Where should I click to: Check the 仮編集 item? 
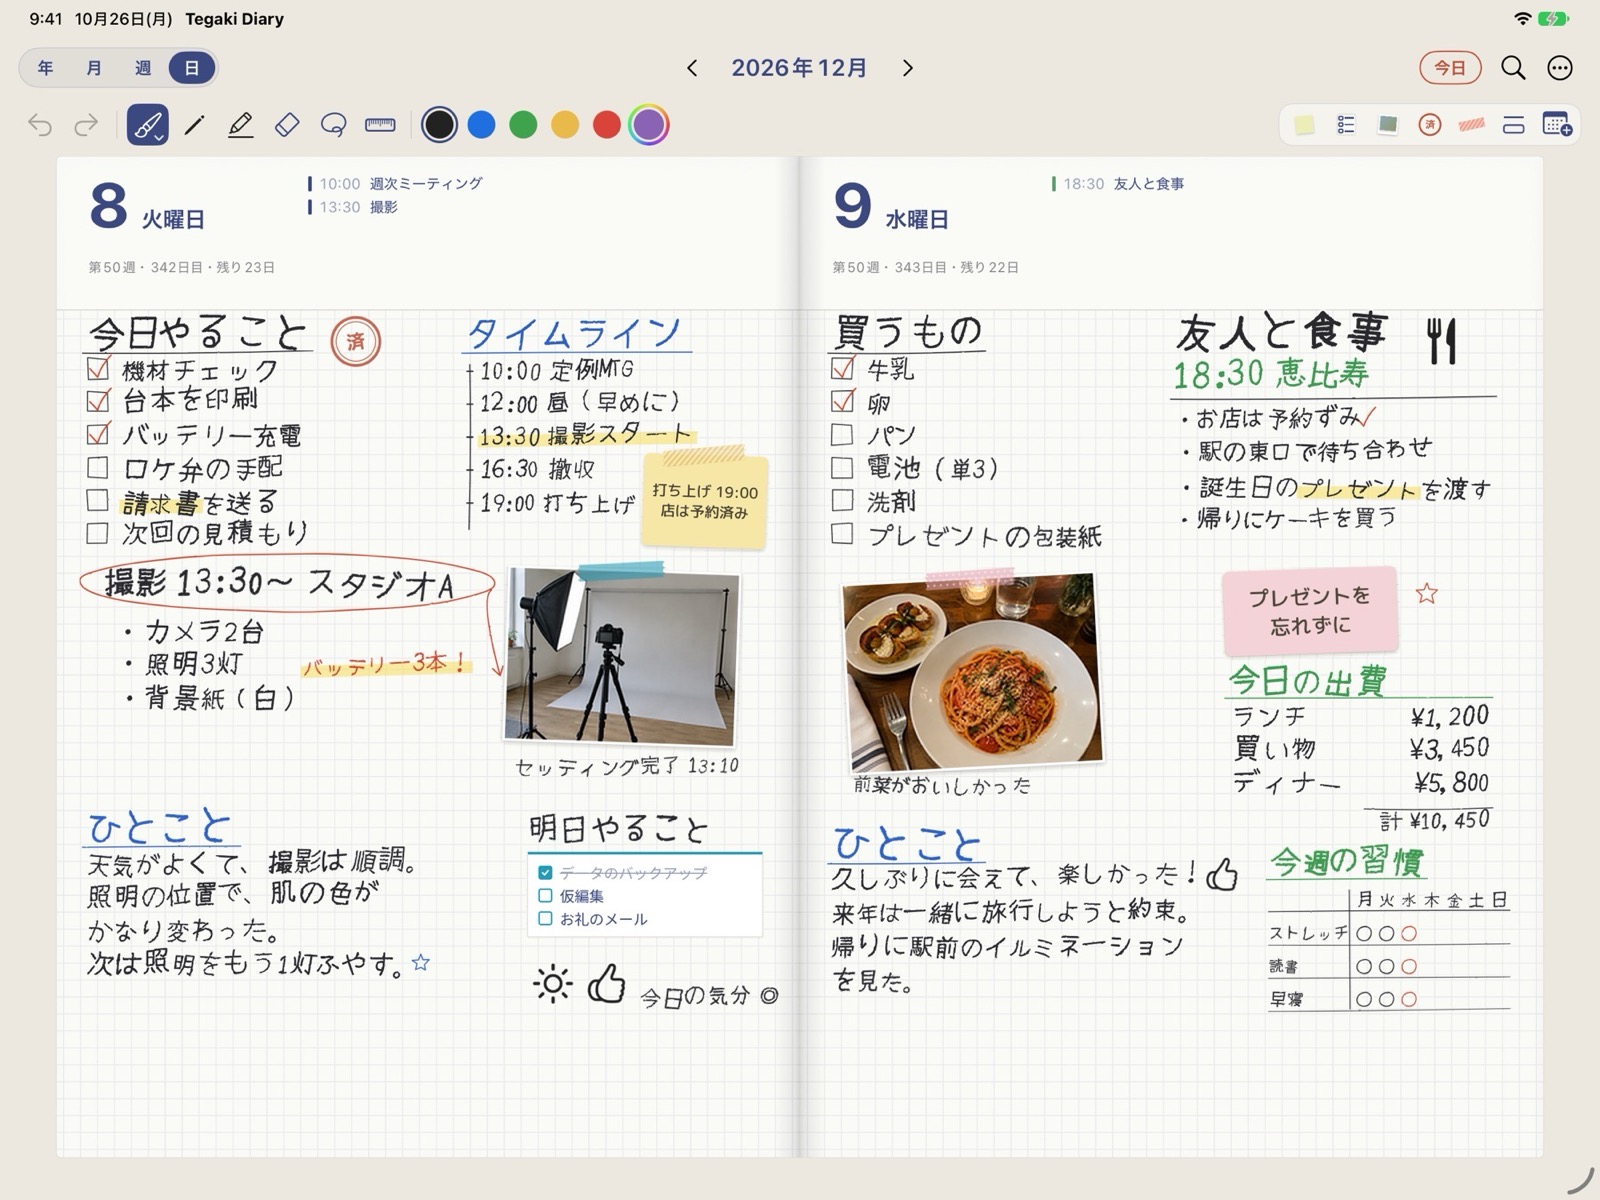point(545,896)
